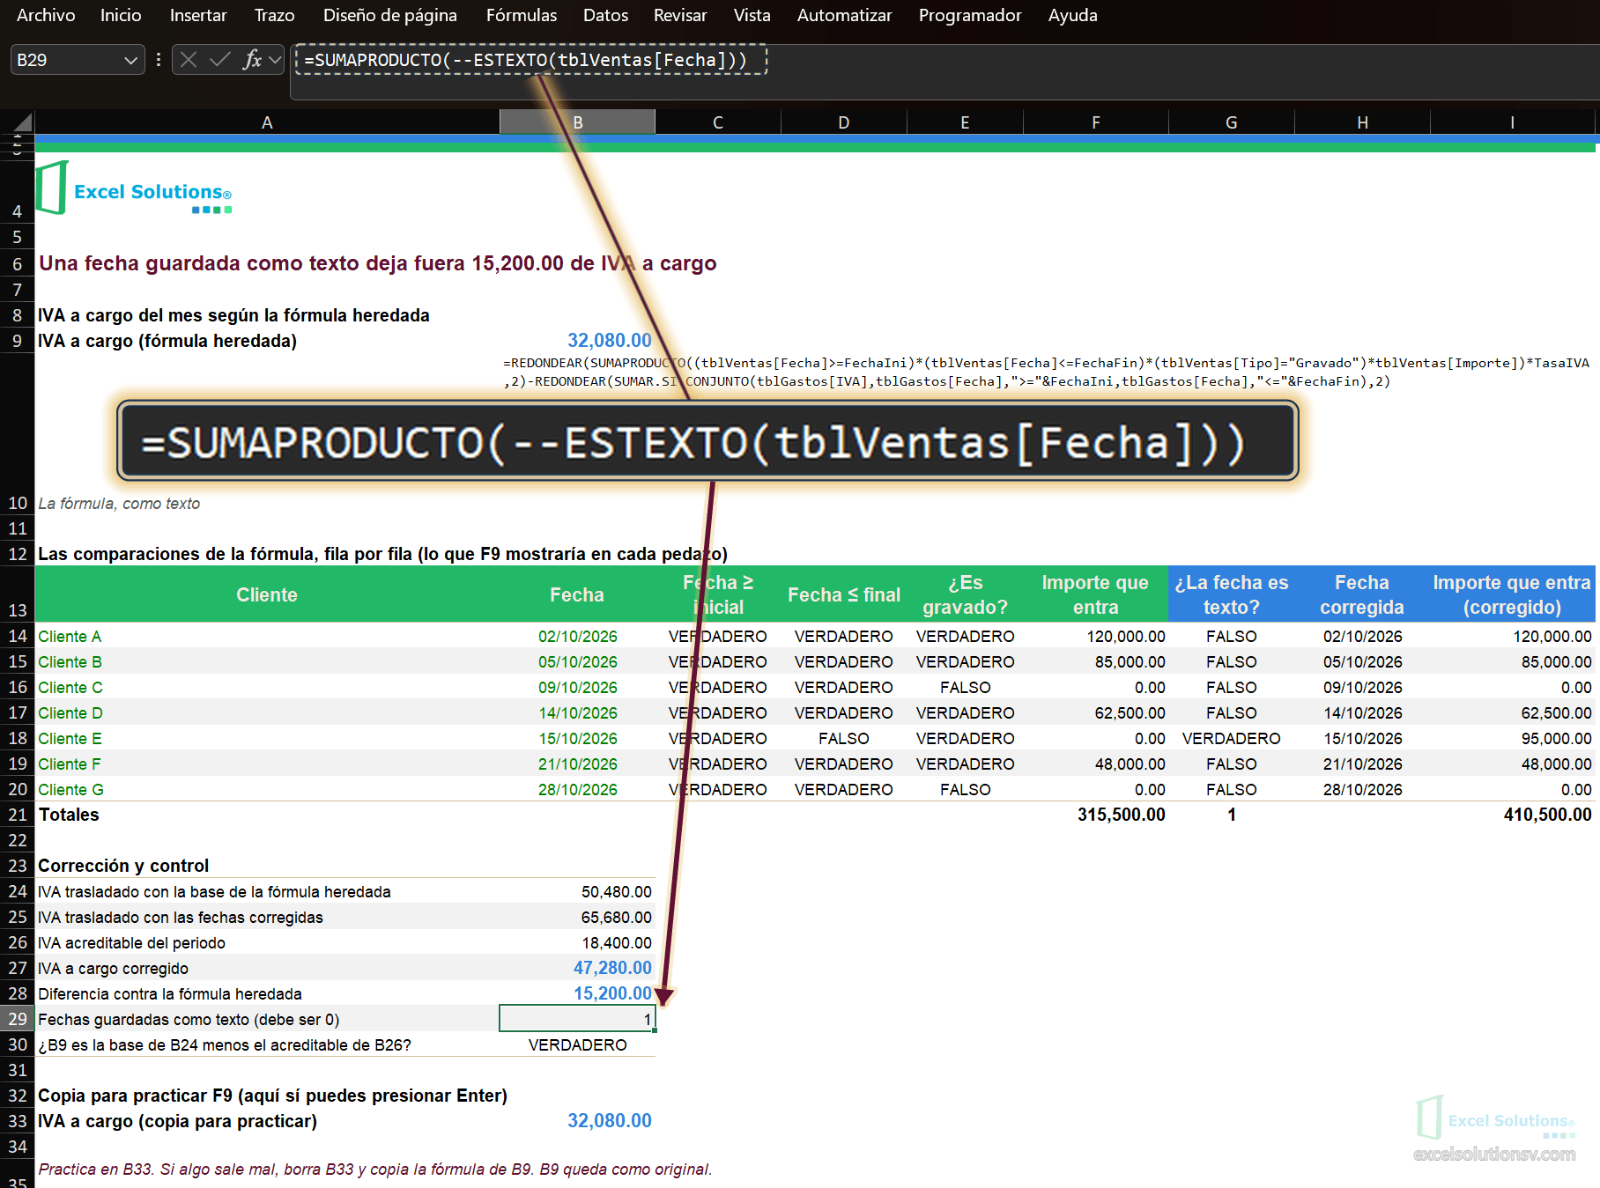
Task: Select row 29 header
Action: [17, 1019]
